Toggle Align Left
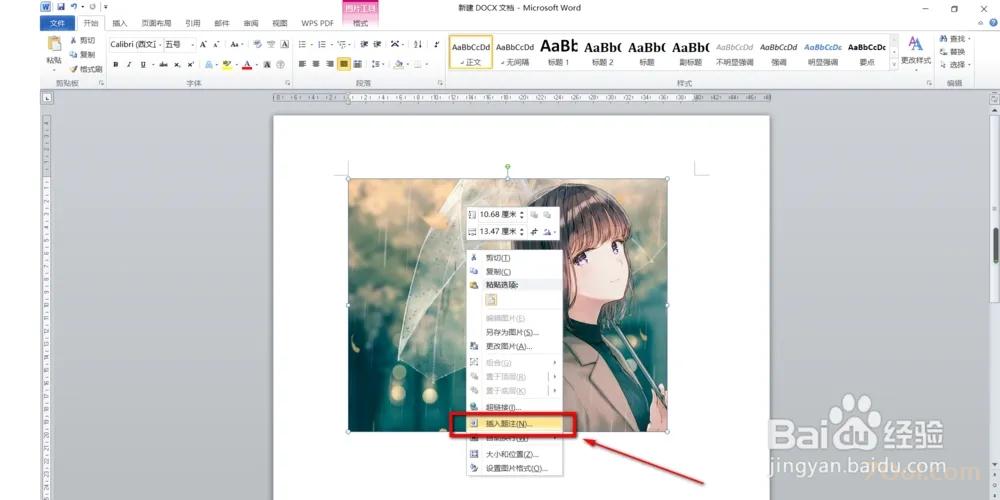 (302, 64)
